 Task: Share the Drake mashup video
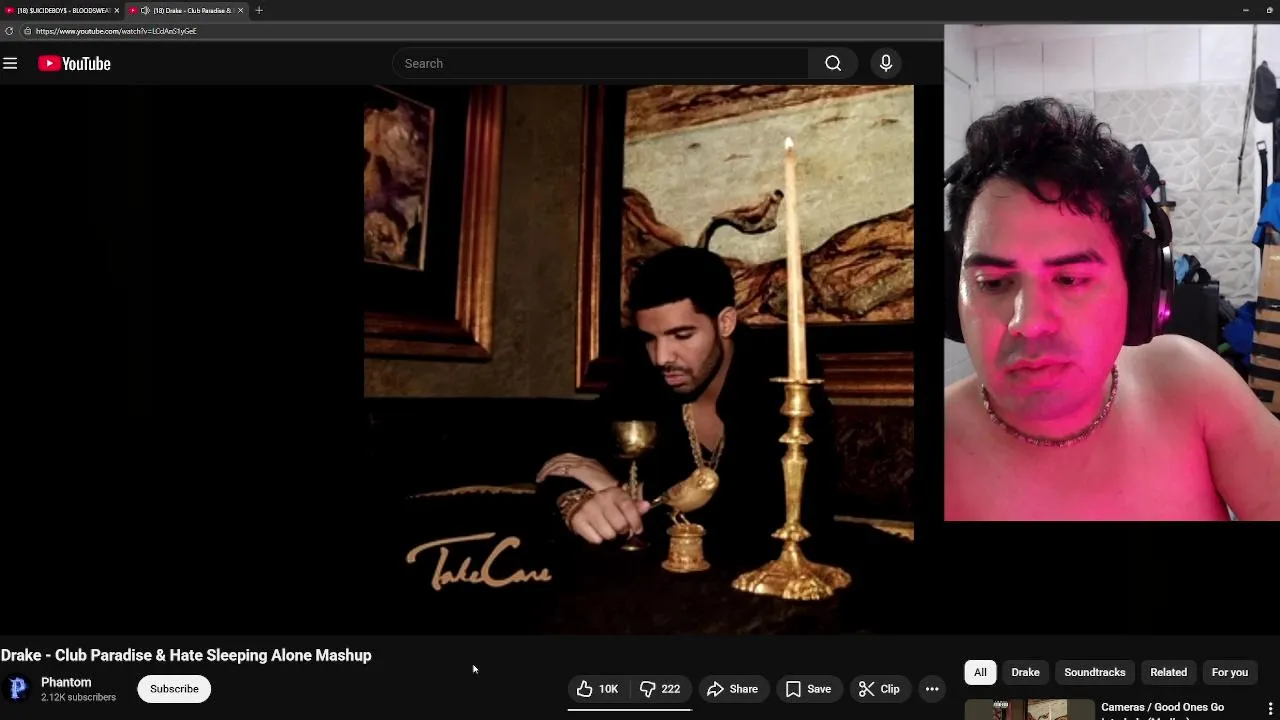pyautogui.click(x=732, y=689)
